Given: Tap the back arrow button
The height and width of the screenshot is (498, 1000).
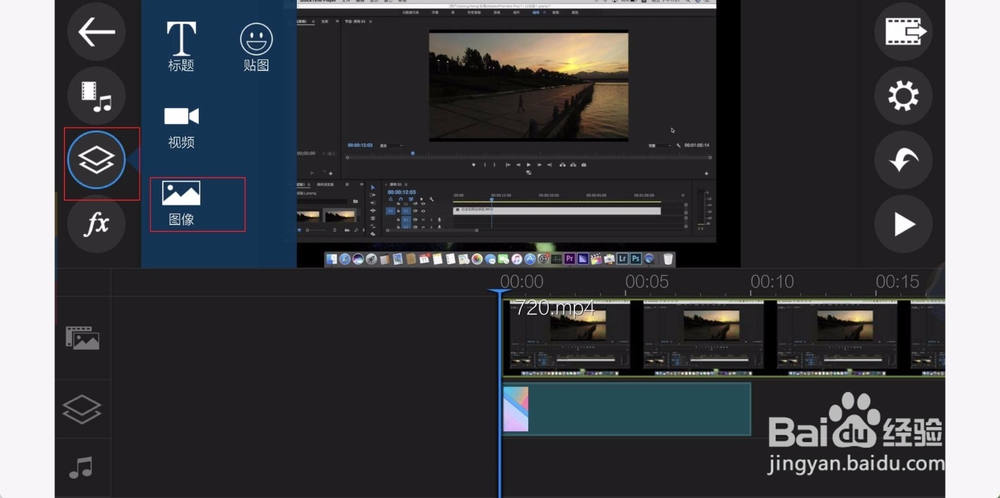Looking at the screenshot, I should [x=96, y=32].
